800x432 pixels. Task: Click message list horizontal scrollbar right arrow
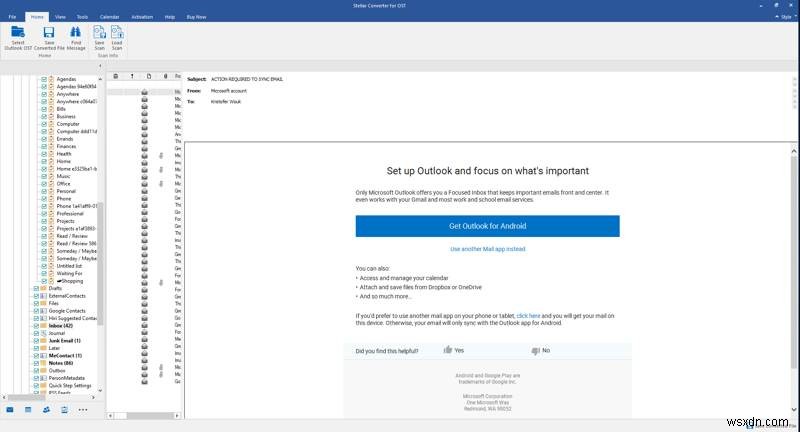click(177, 416)
